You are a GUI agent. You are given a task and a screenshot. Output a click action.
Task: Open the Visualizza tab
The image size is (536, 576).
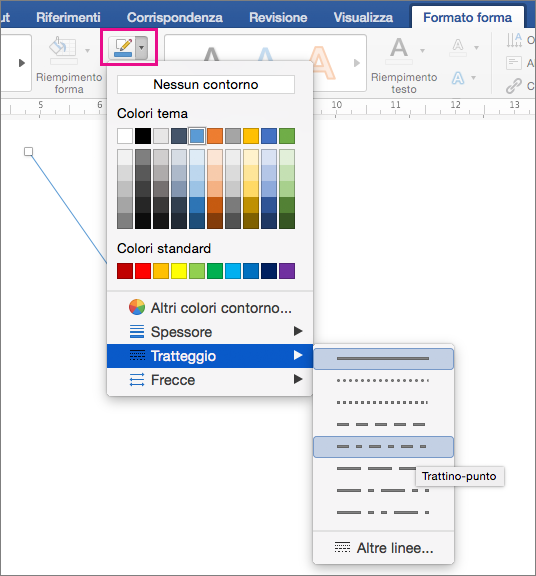click(x=363, y=17)
